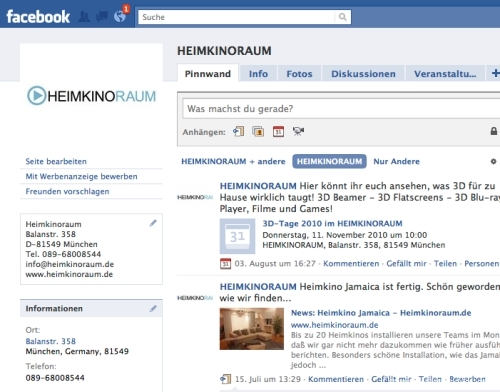Click the D-81549 München address line

(61, 244)
